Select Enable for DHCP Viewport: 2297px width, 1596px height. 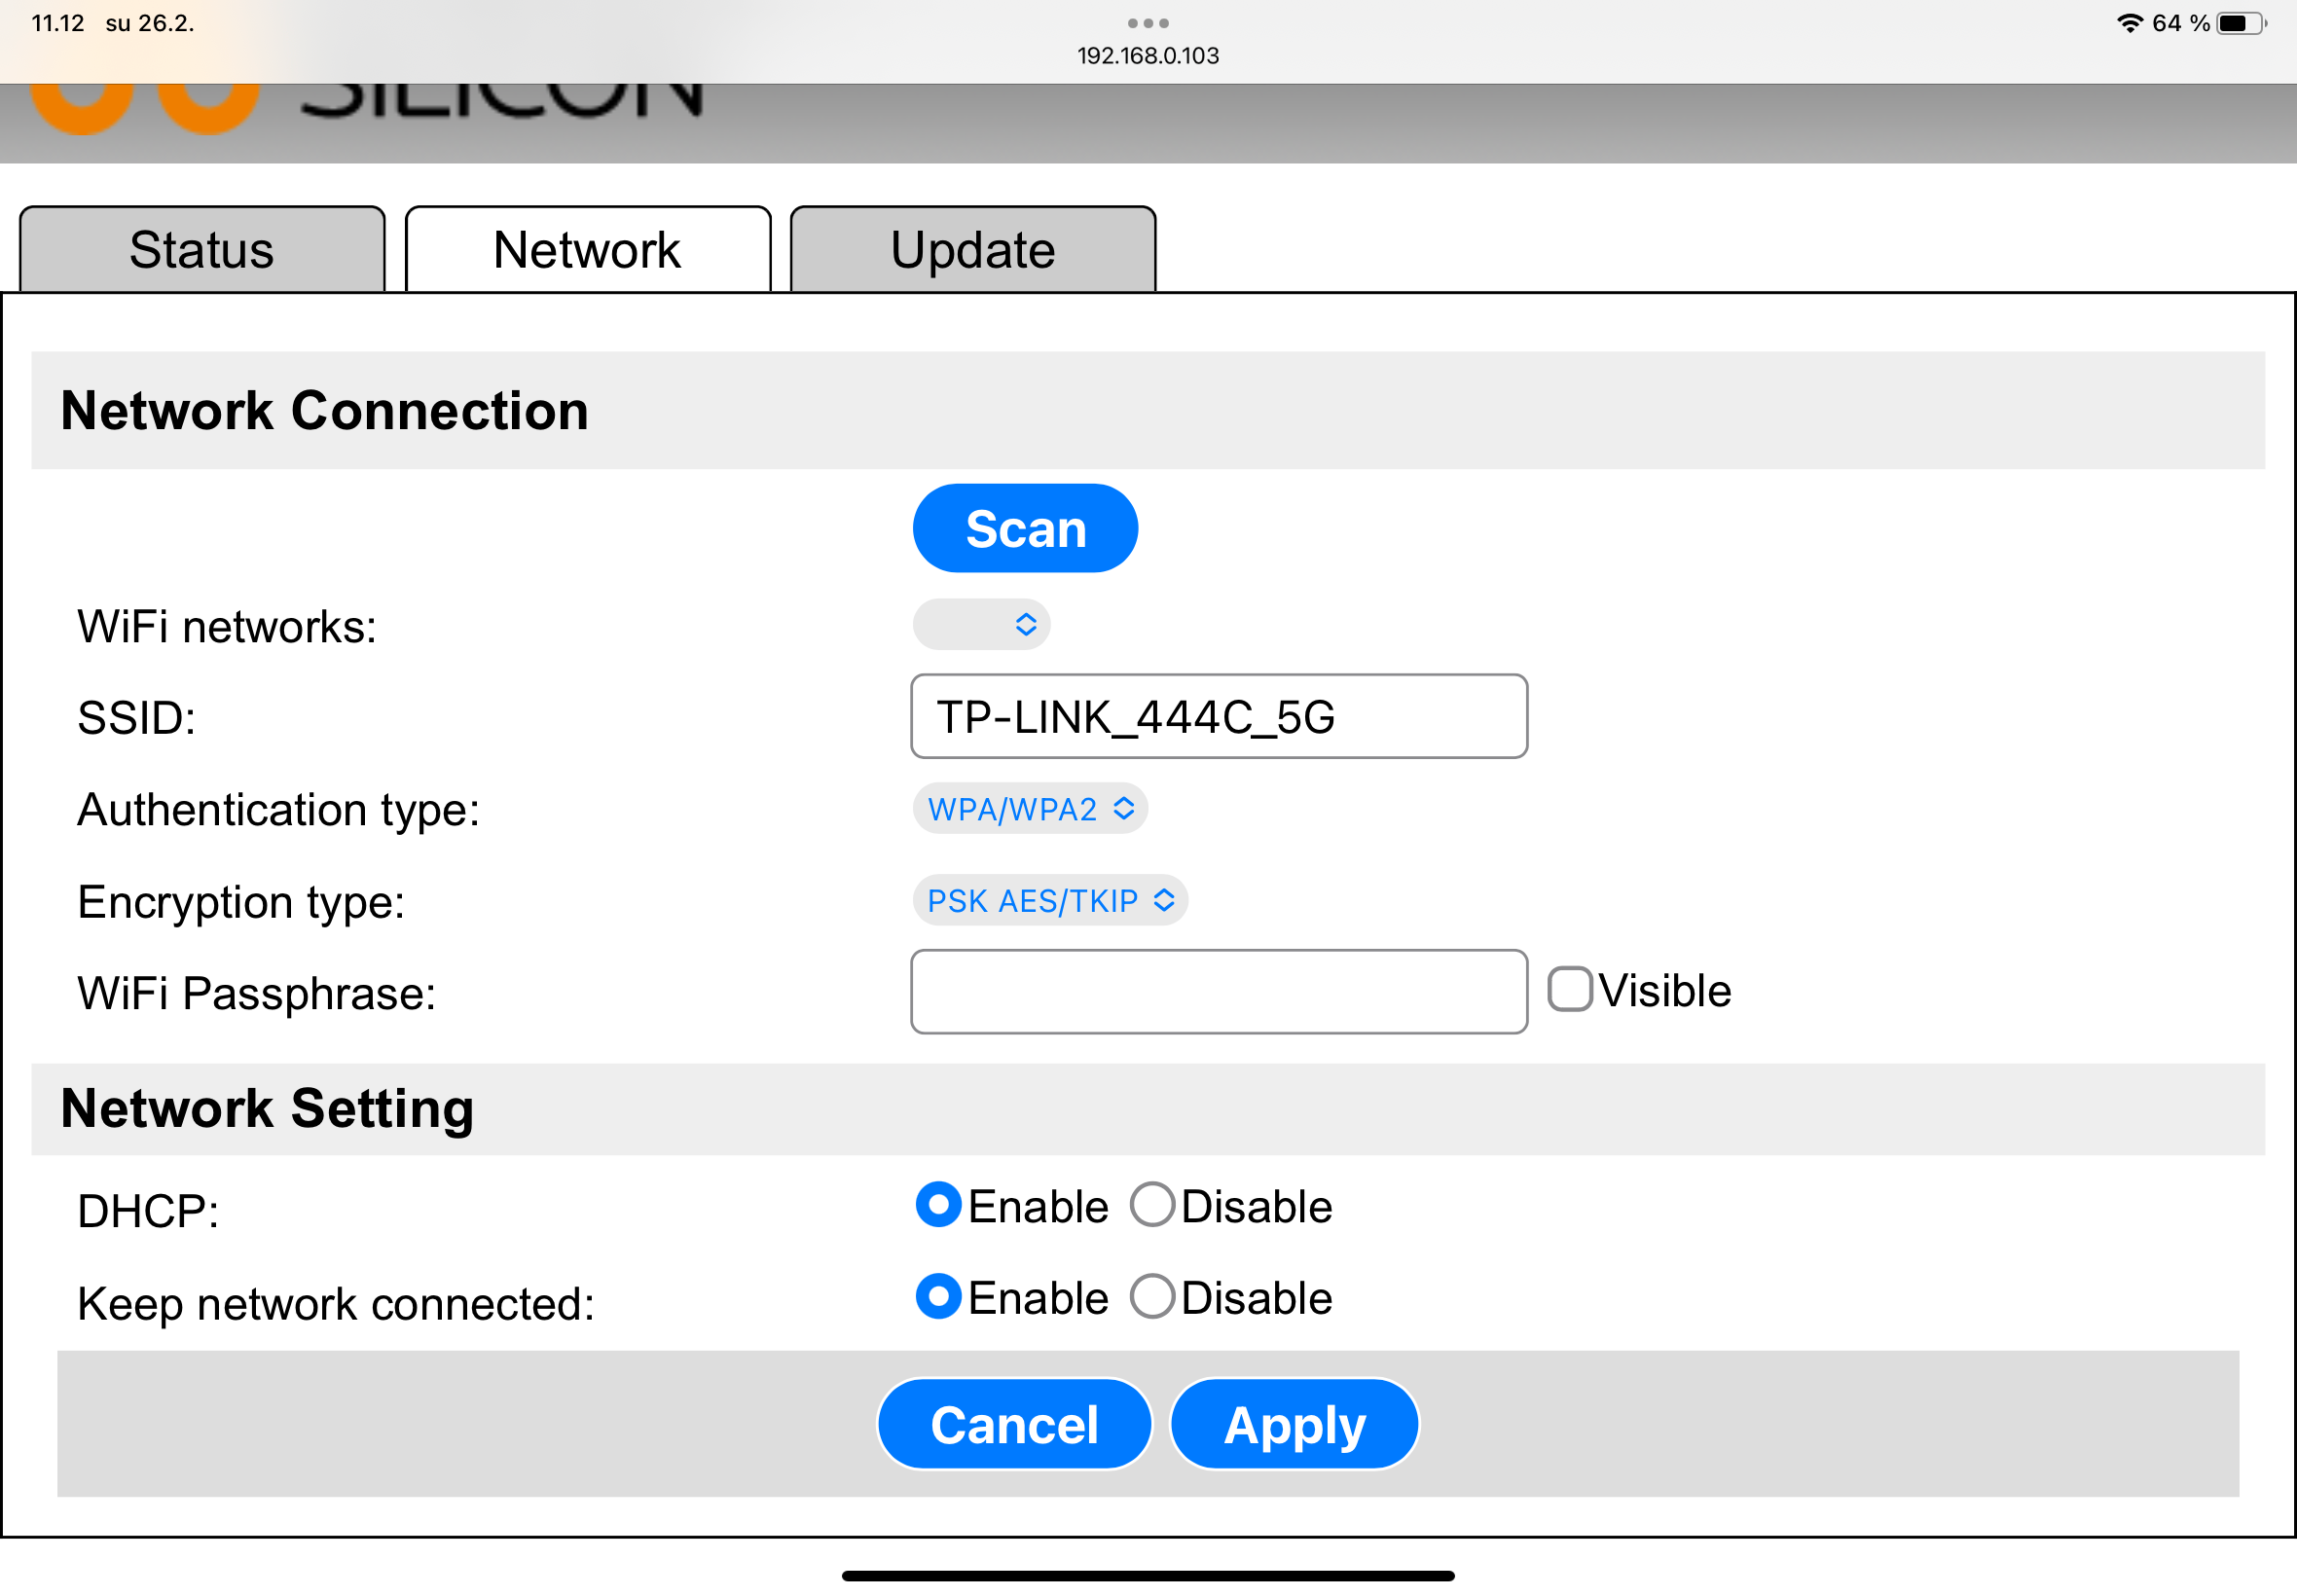(938, 1205)
